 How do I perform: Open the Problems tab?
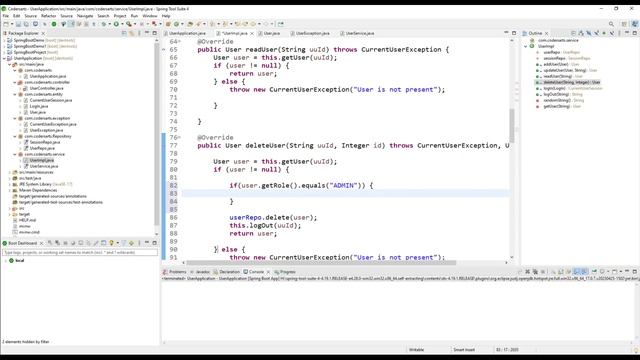point(177,272)
